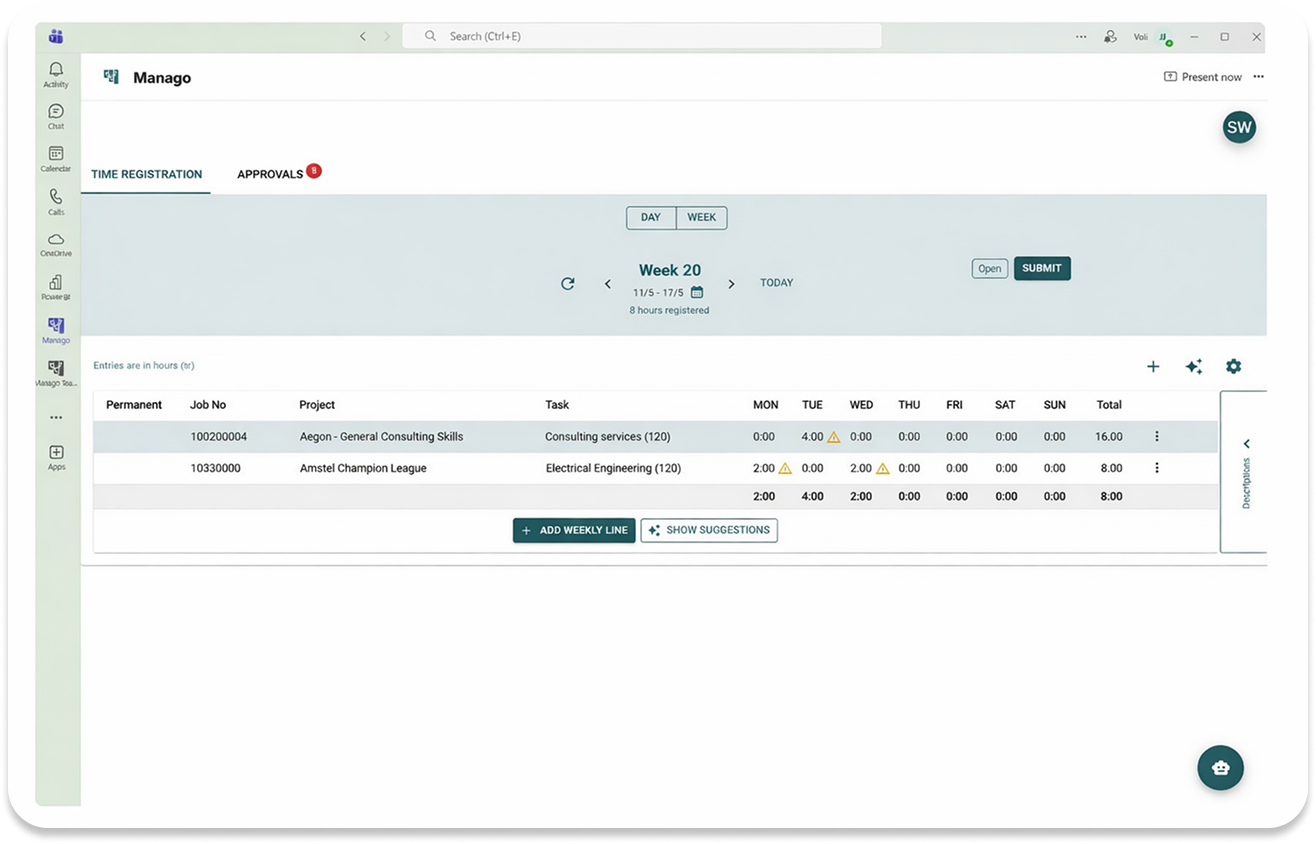Click 'Electrical Engineering (120)' task cell
The width and height of the screenshot is (1316, 844).
coord(613,468)
